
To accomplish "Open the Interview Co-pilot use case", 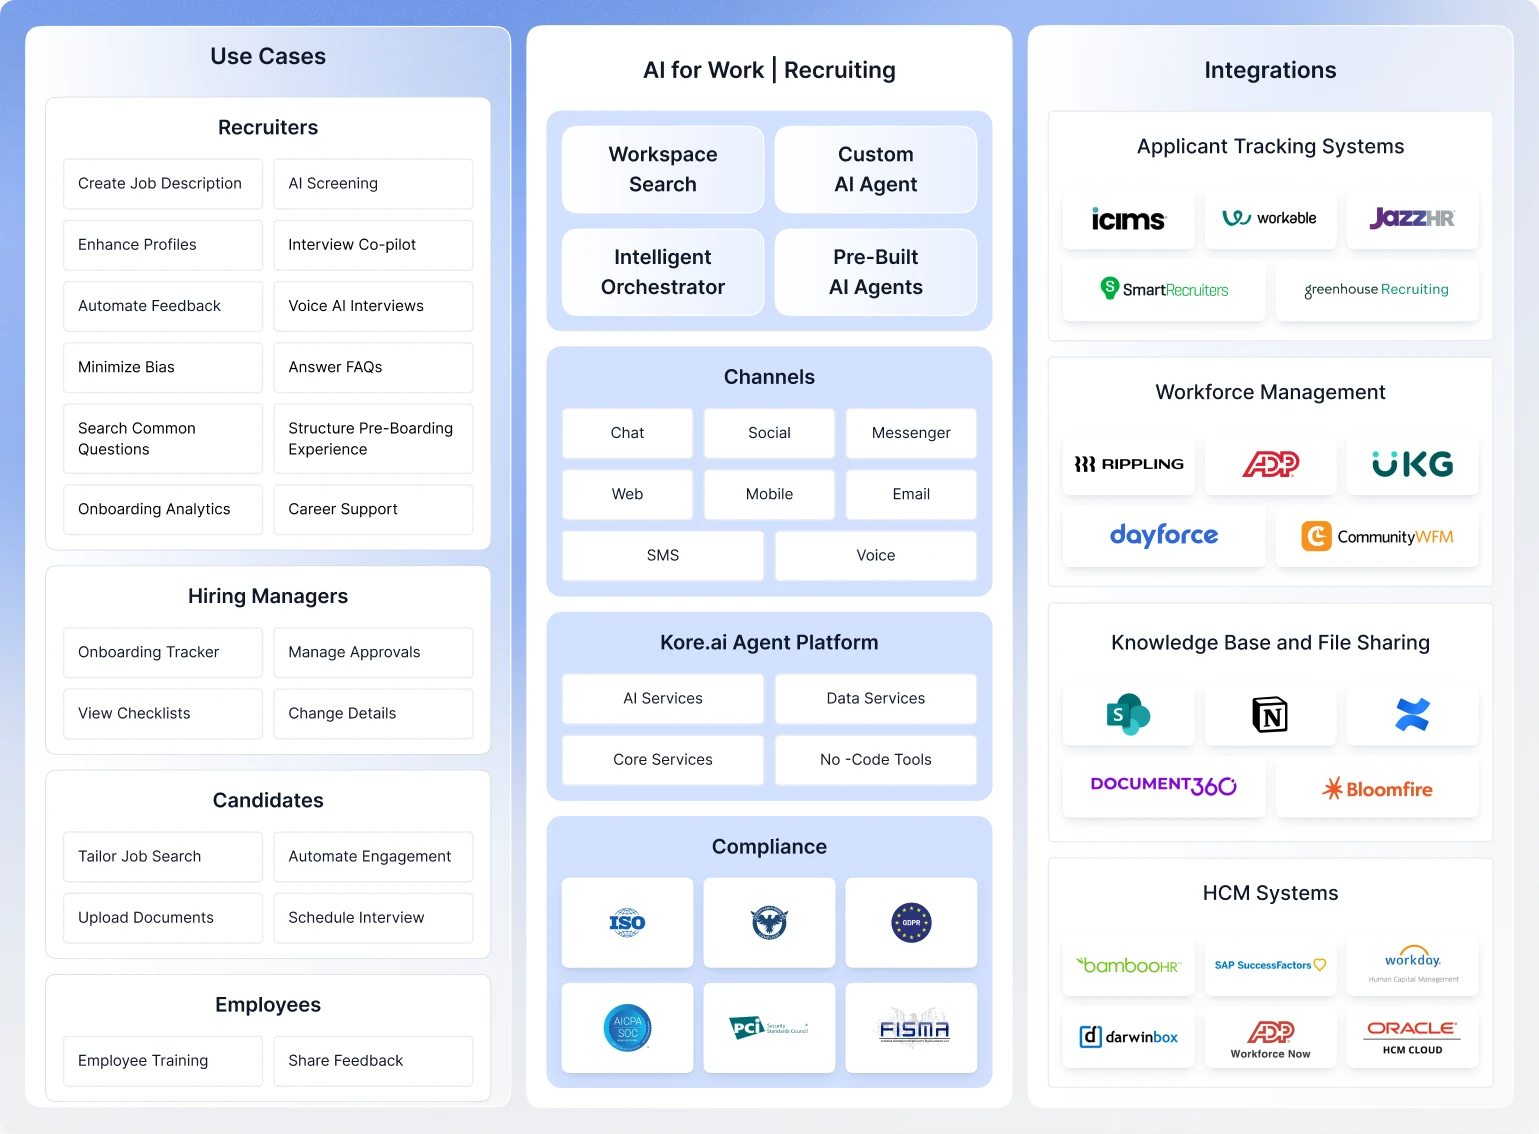I will coord(373,245).
